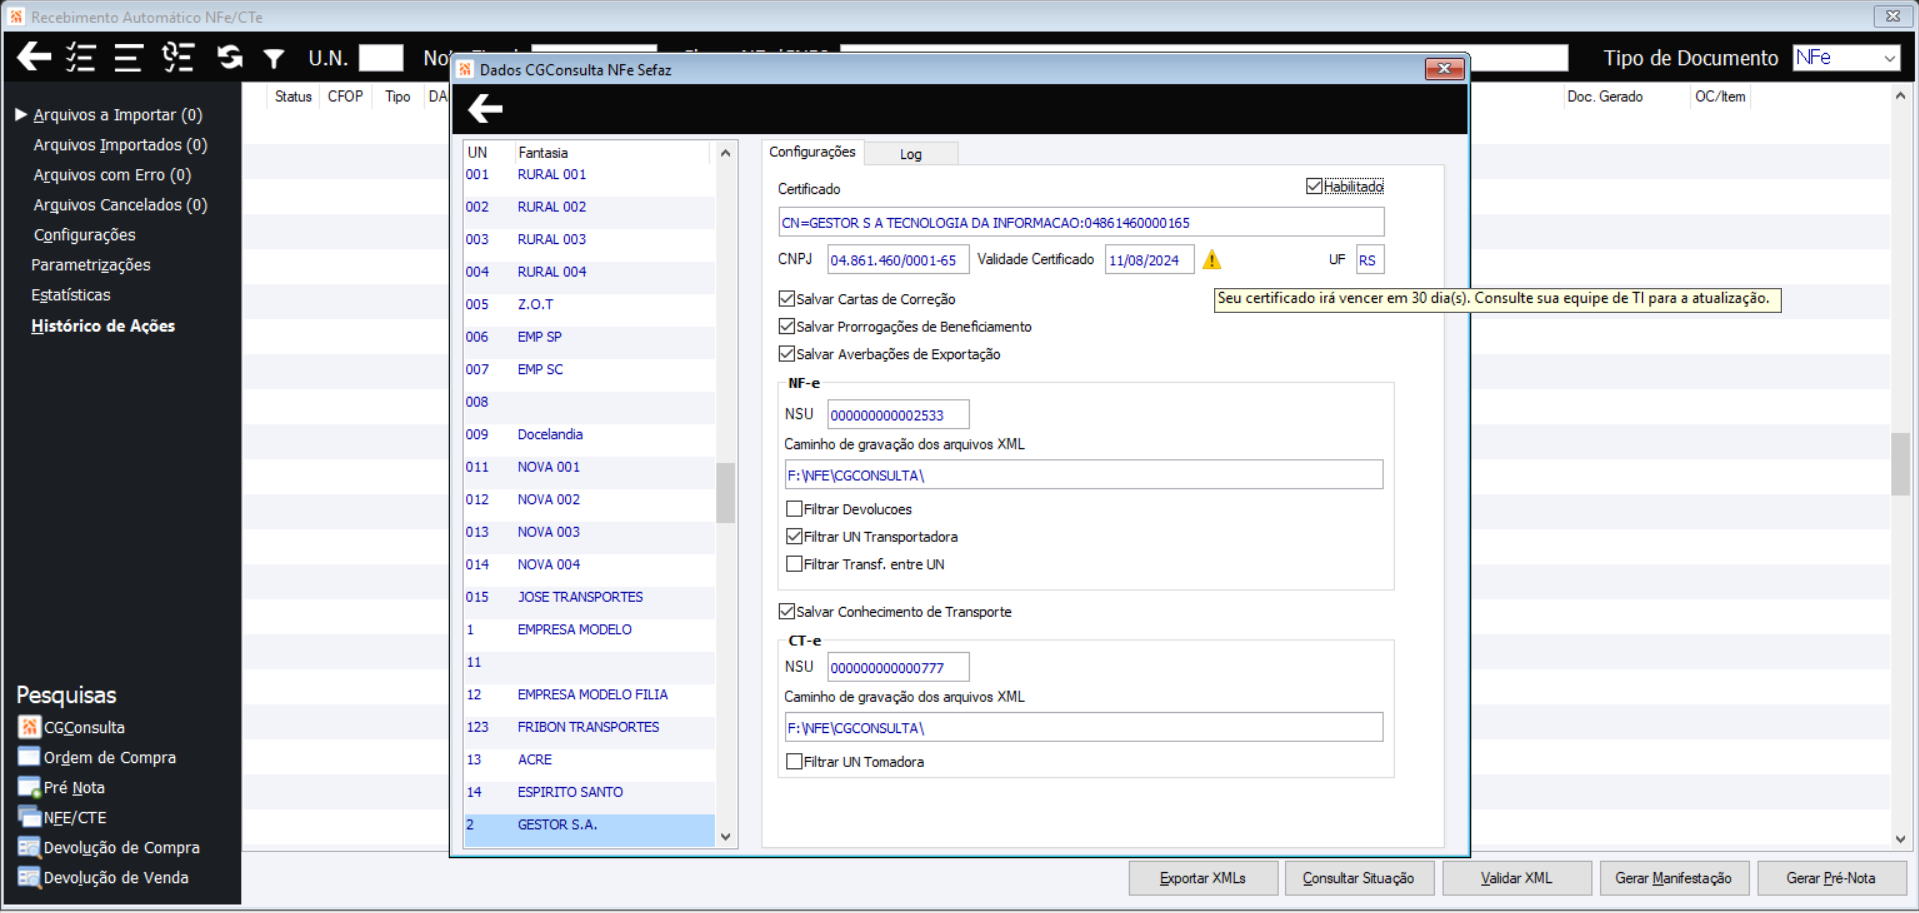The width and height of the screenshot is (1919, 913).
Task: Uncheck Salvar Averbações de Exportação
Action: [786, 354]
